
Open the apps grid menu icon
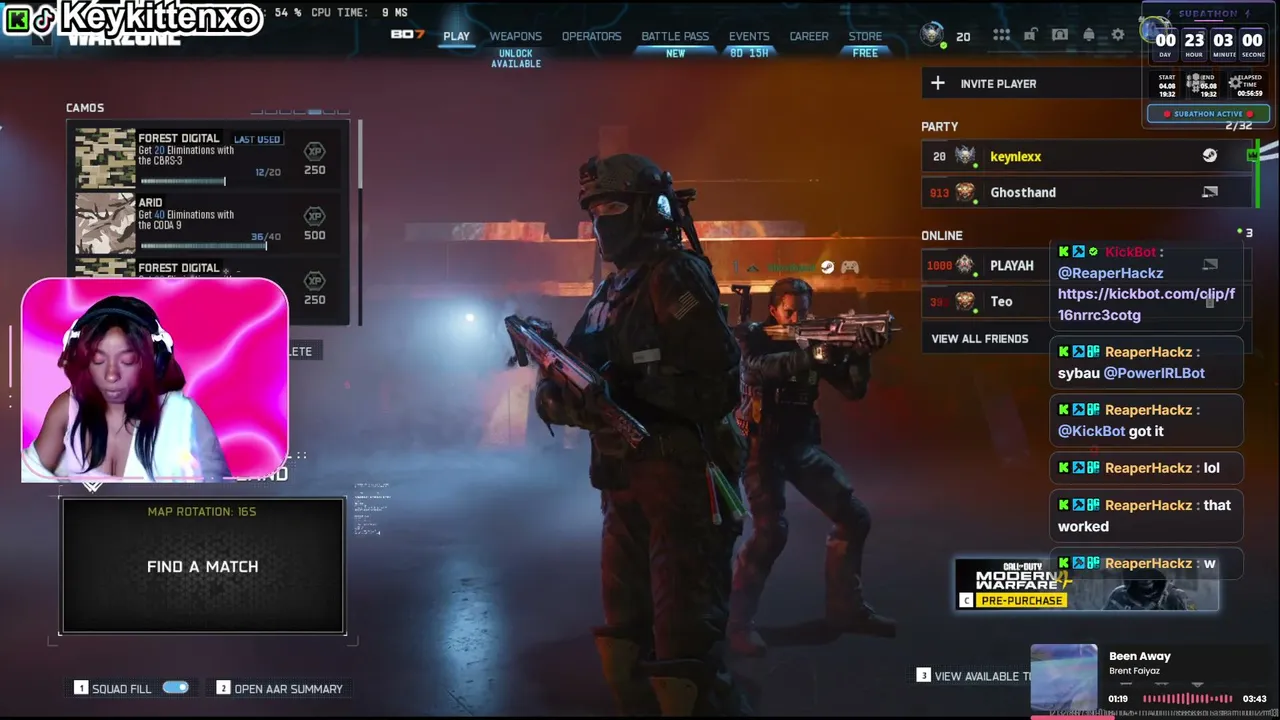pos(1001,35)
